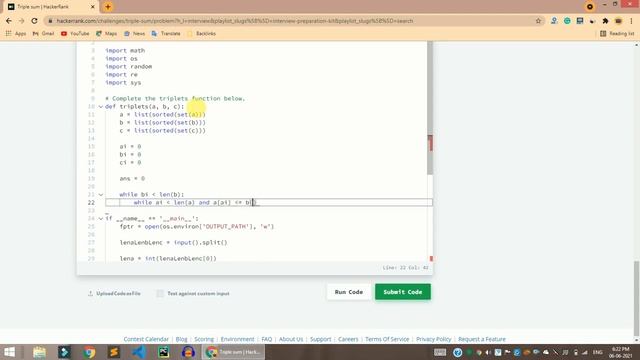Open the system clock and date

[621, 352]
